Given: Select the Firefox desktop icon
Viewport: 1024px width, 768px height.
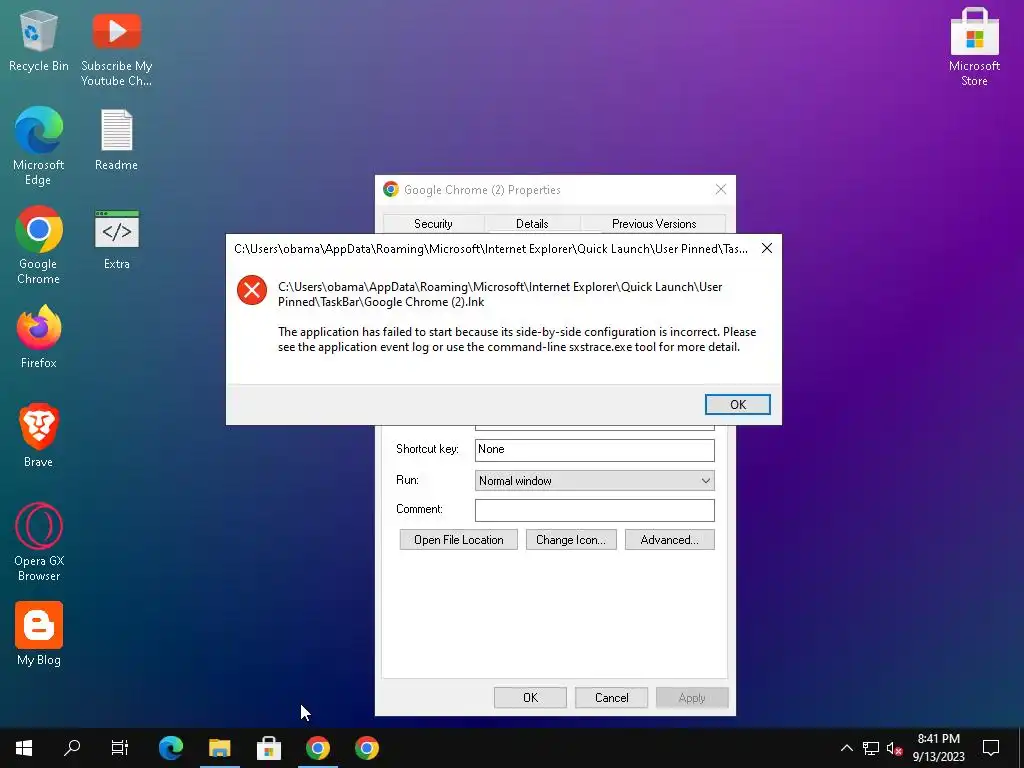Looking at the screenshot, I should [39, 337].
